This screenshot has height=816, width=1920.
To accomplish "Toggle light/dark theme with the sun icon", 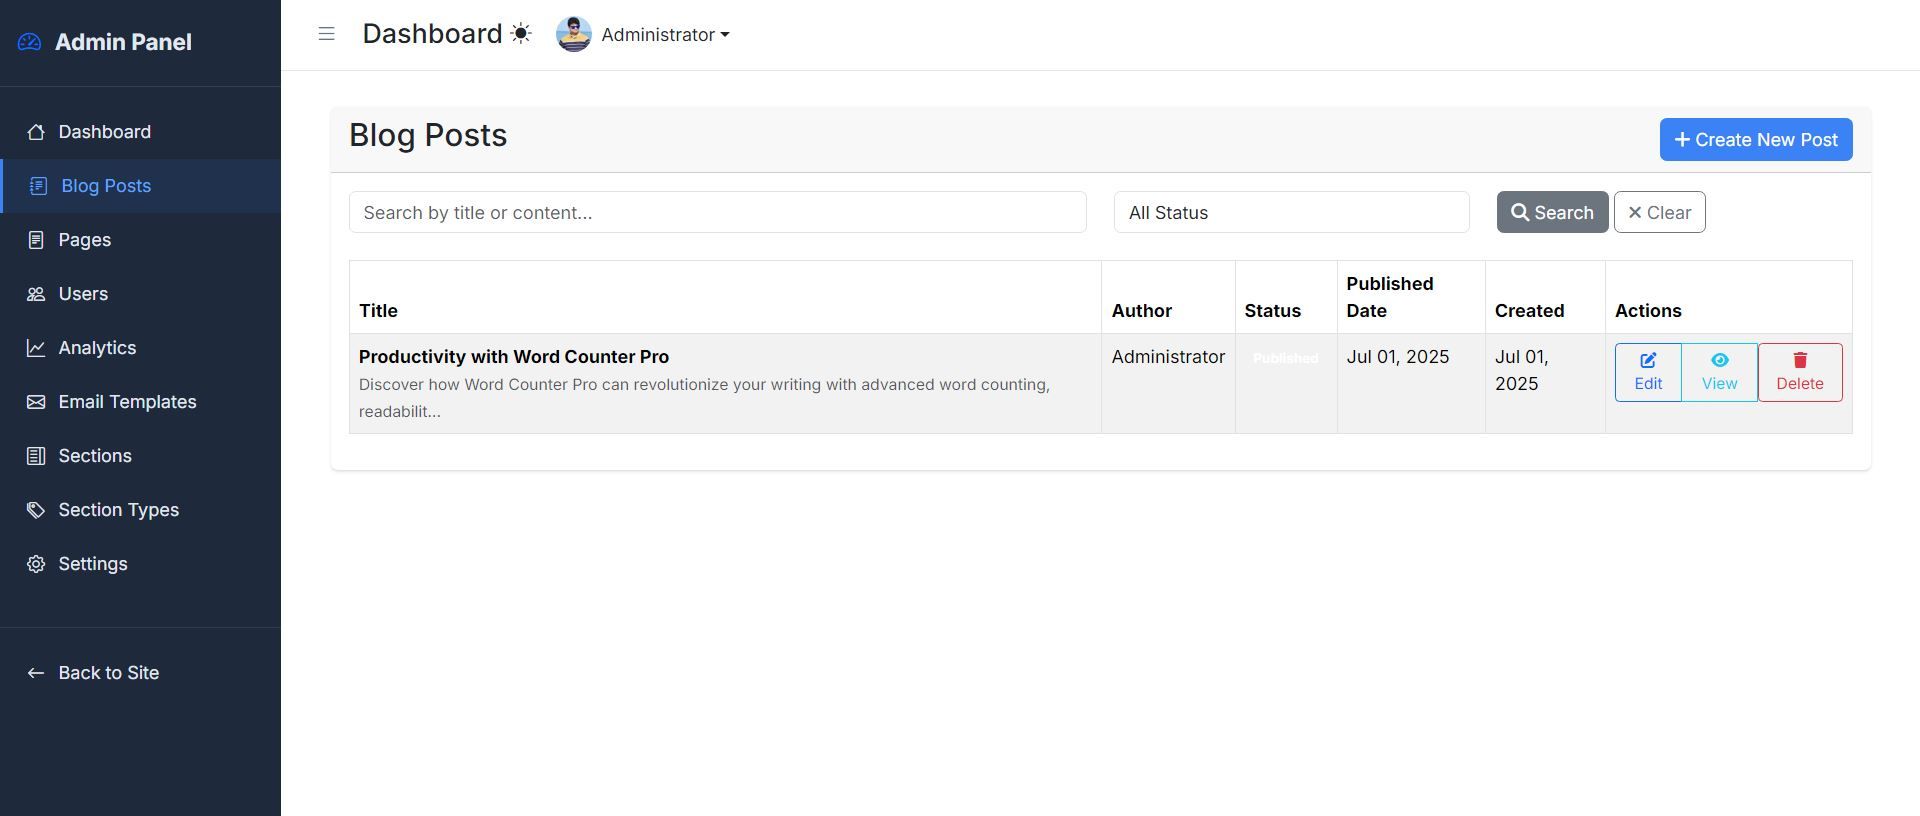I will 521,34.
